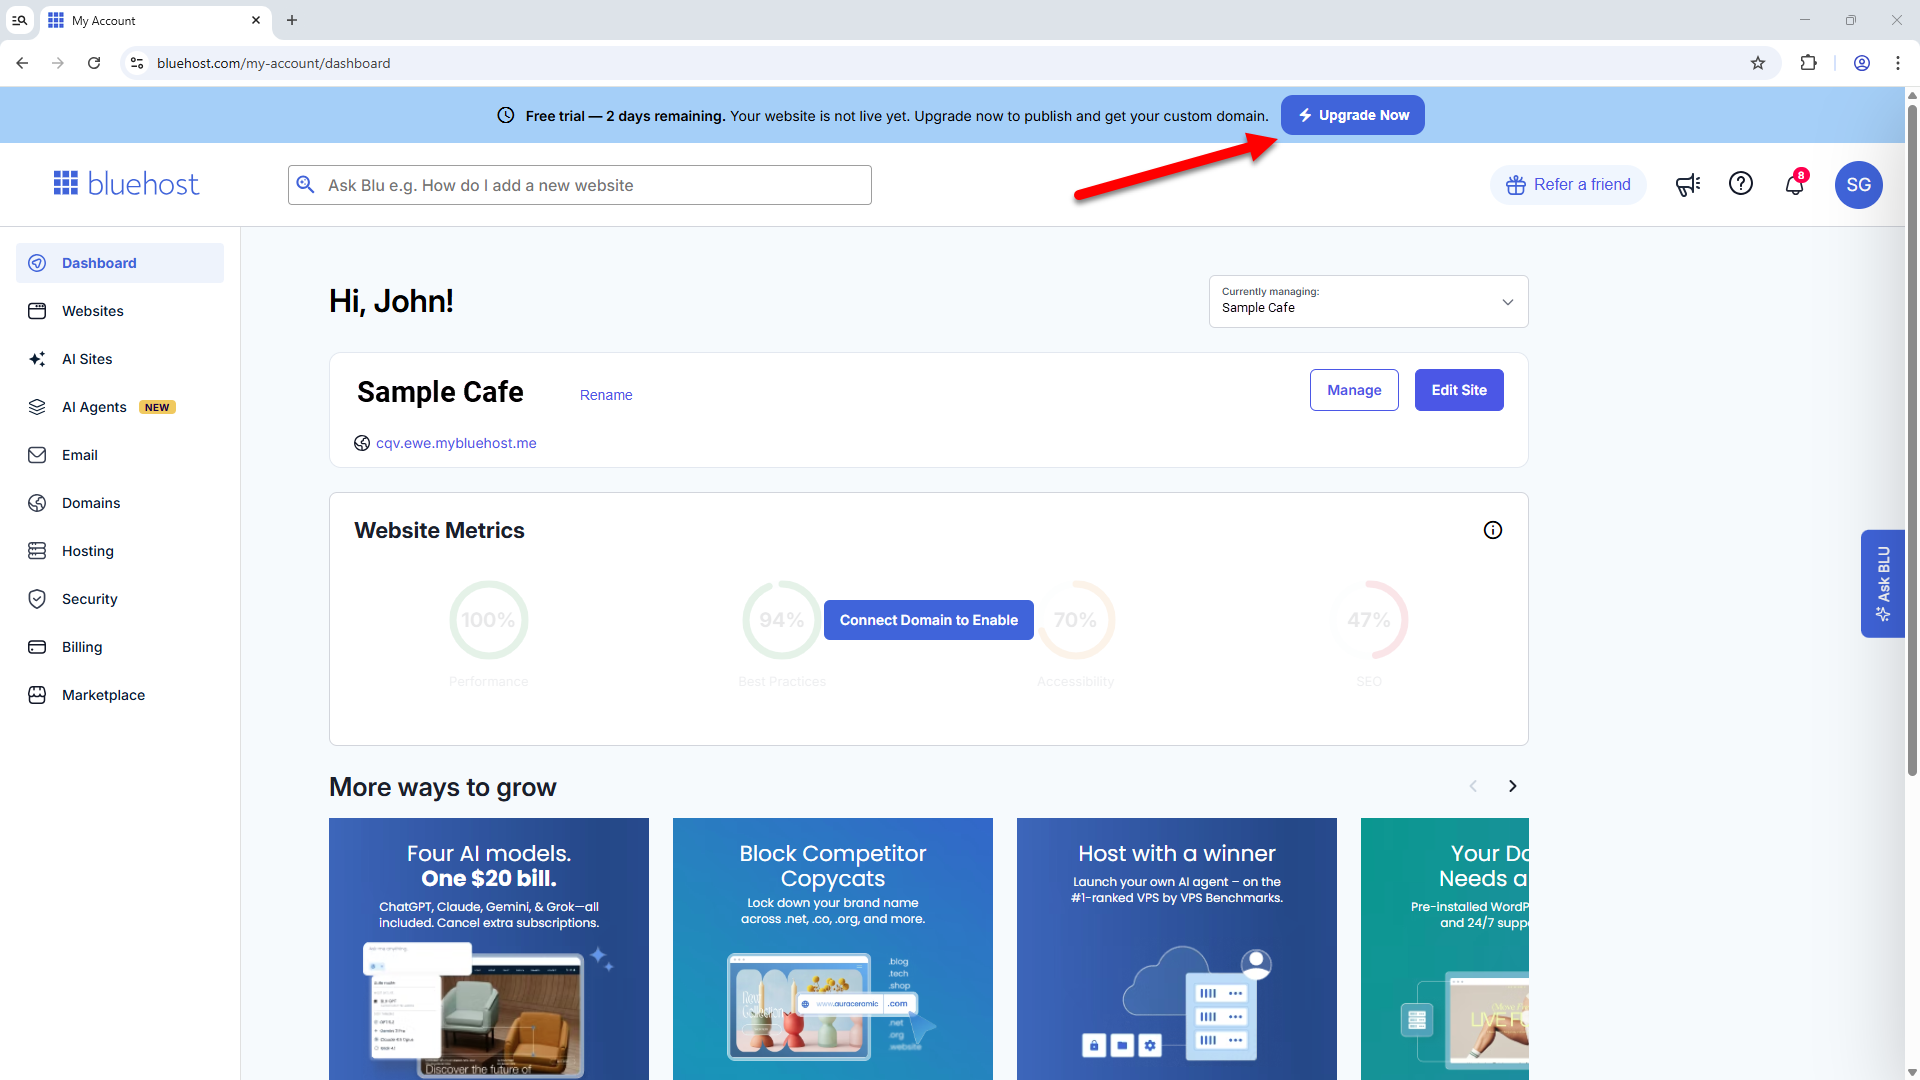Open AI Agents in the sidebar

pyautogui.click(x=120, y=407)
